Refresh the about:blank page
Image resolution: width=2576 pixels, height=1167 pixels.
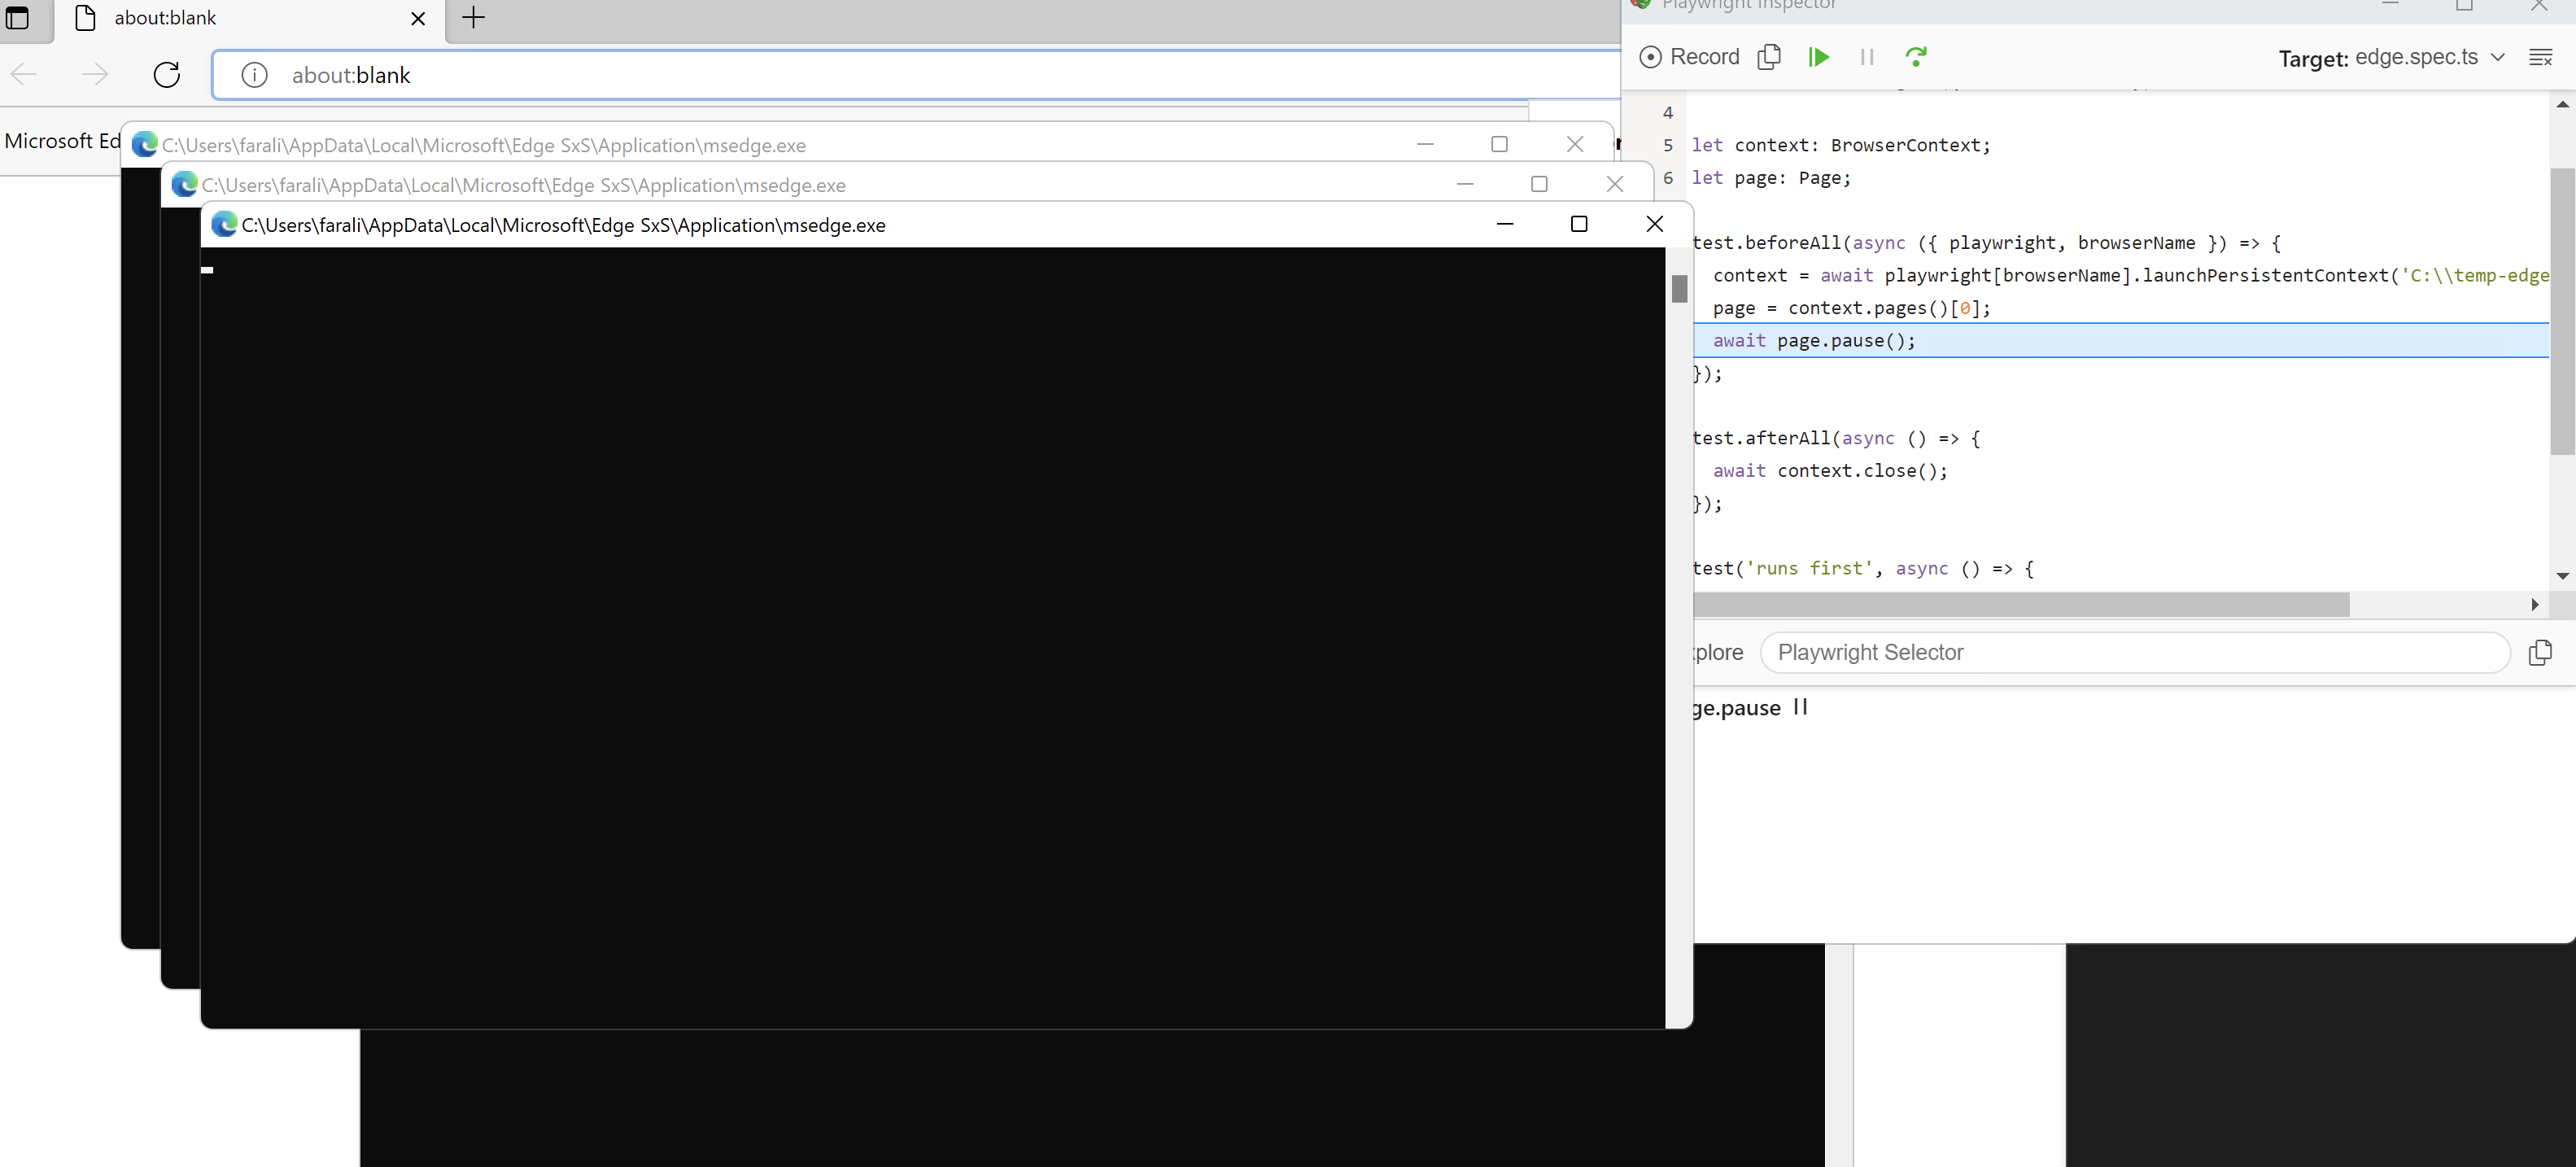tap(166, 74)
